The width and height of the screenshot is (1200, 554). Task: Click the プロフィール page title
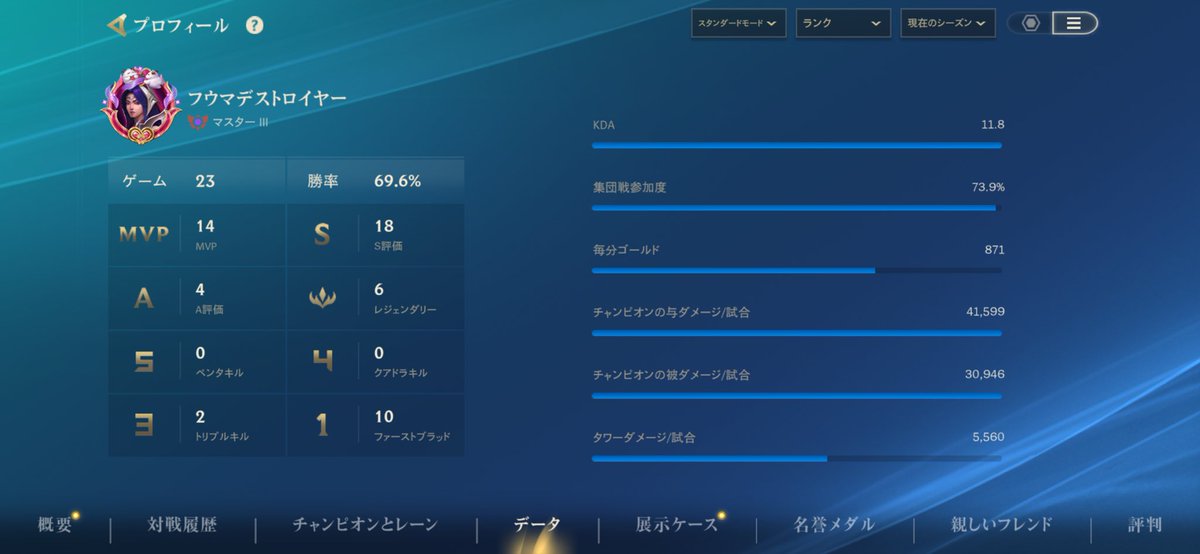click(x=180, y=26)
